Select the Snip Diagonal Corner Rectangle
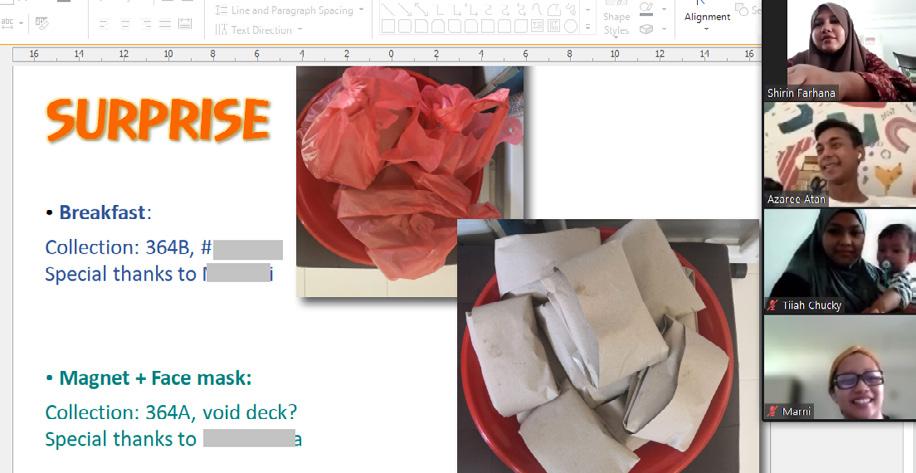 (454, 26)
